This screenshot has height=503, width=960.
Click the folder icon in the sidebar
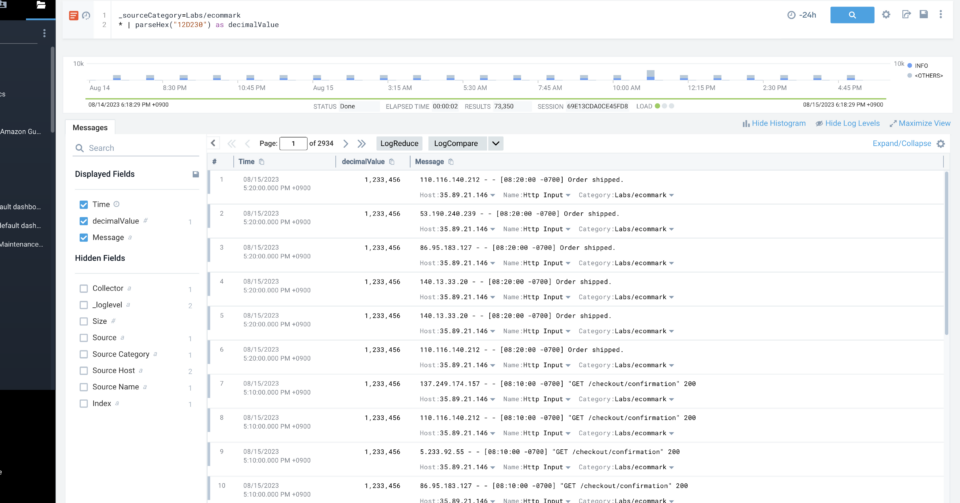(41, 5)
